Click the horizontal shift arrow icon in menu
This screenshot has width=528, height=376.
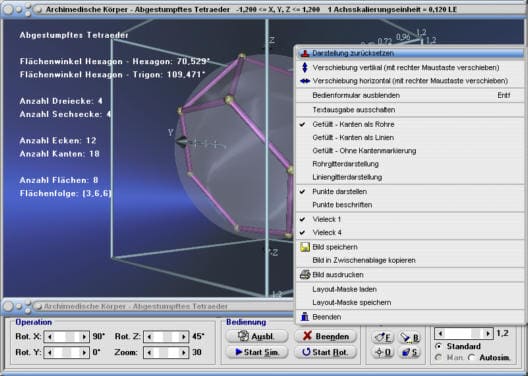tap(305, 81)
